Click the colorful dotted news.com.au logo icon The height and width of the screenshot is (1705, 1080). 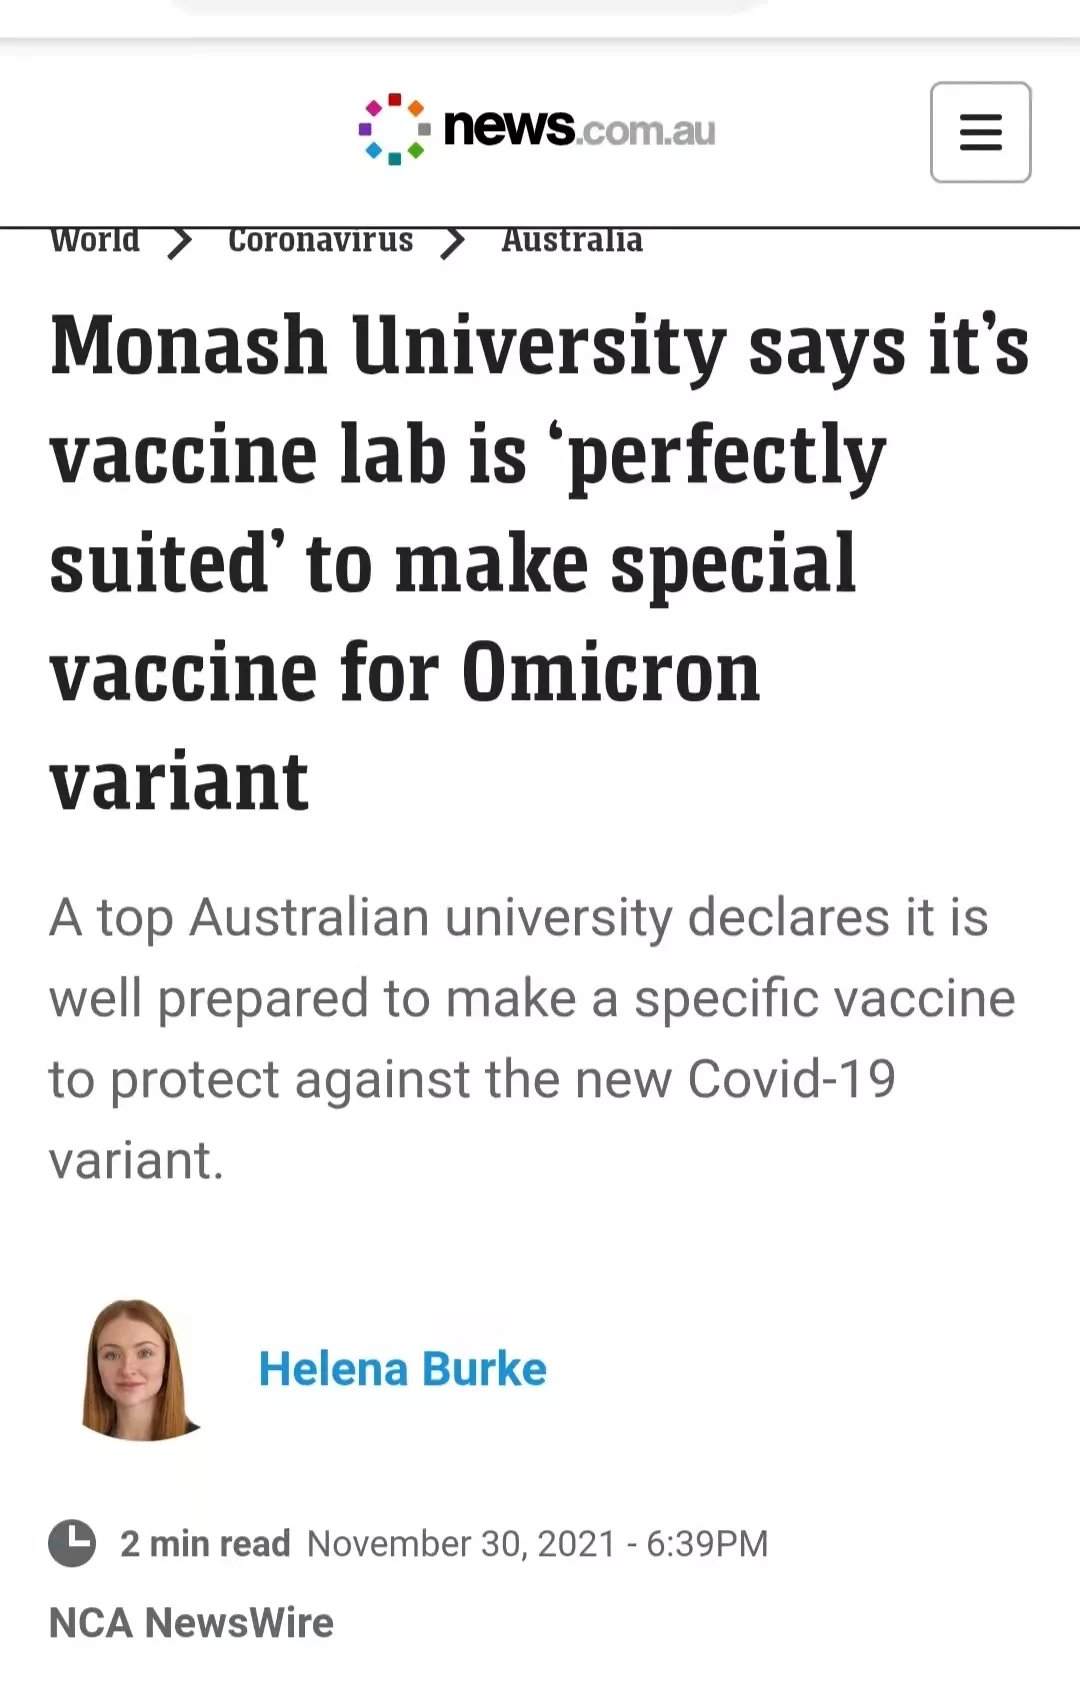pyautogui.click(x=394, y=129)
